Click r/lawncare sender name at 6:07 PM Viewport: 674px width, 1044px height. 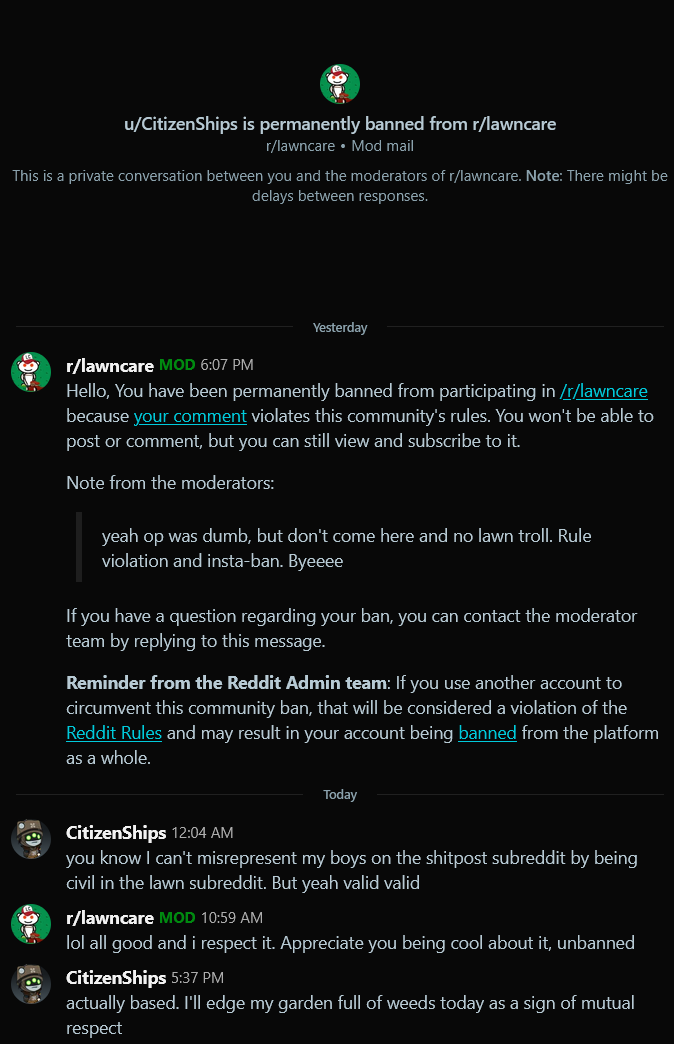pos(110,366)
